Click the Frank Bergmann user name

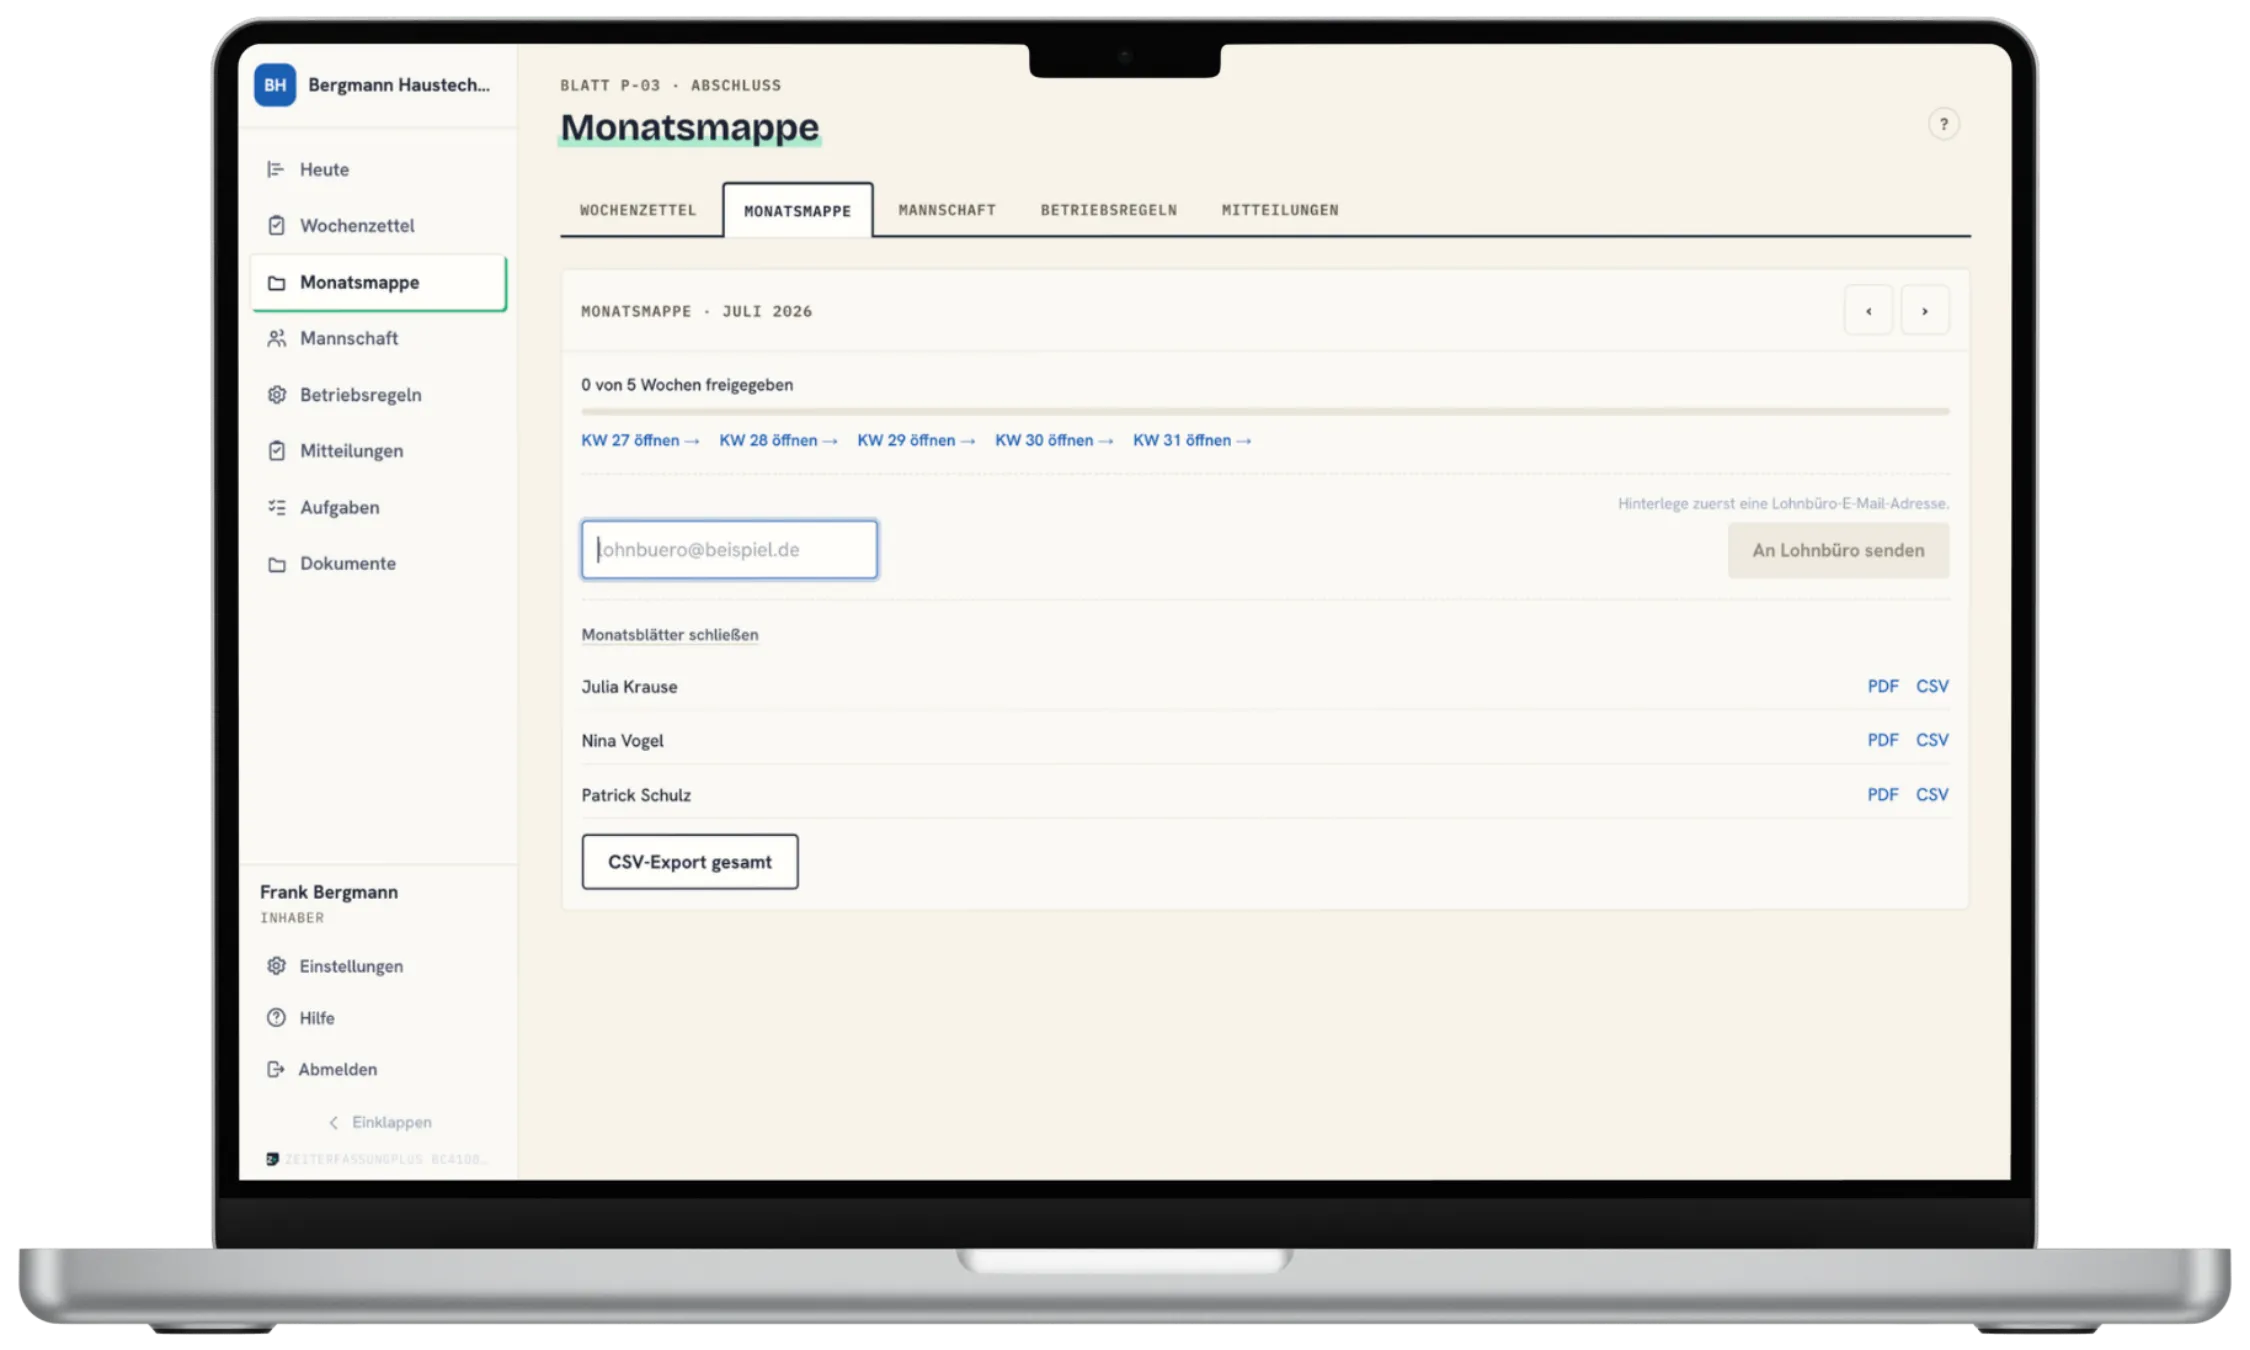[x=329, y=892]
